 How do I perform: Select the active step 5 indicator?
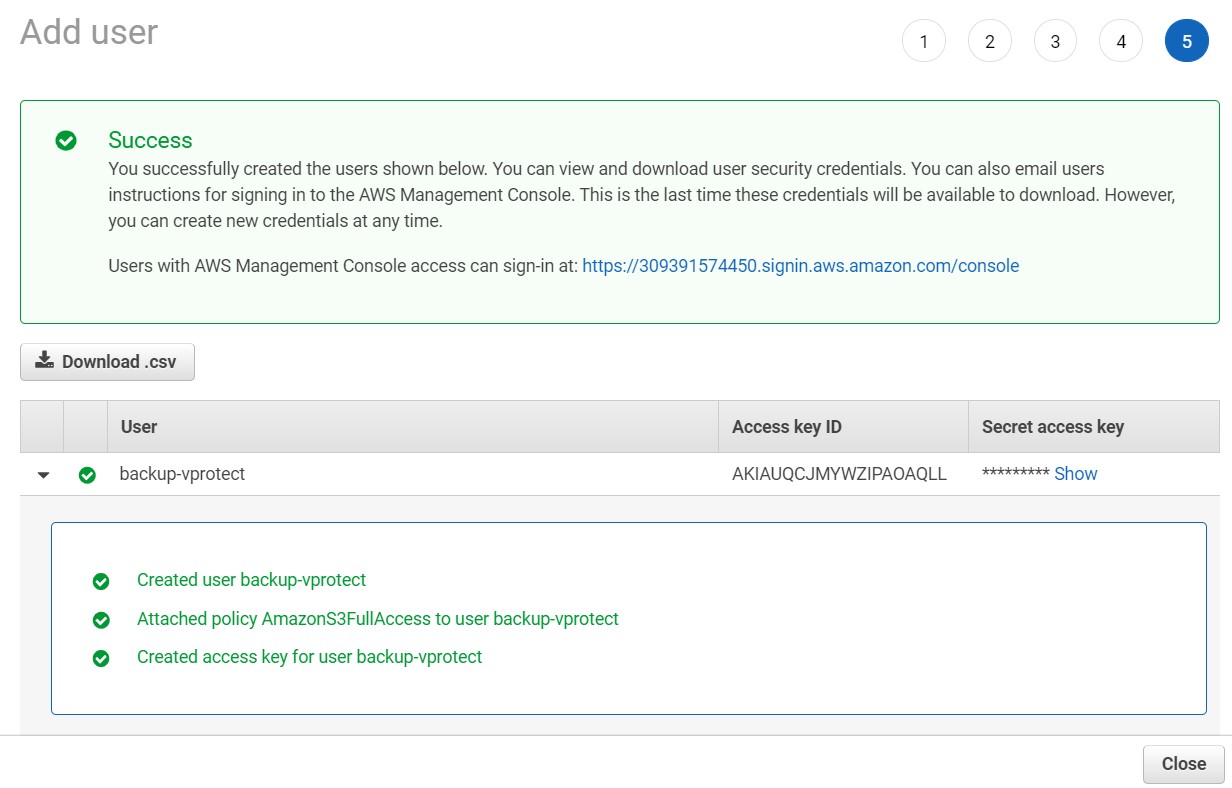1186,42
